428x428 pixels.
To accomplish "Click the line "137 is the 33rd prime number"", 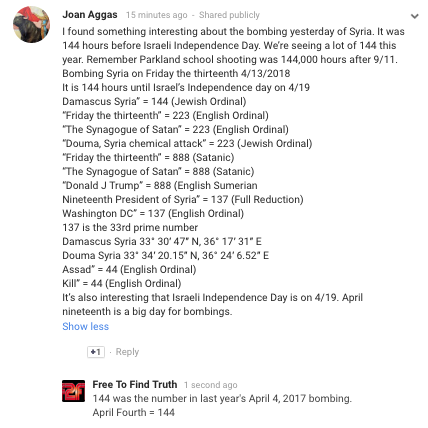I will (130, 227).
